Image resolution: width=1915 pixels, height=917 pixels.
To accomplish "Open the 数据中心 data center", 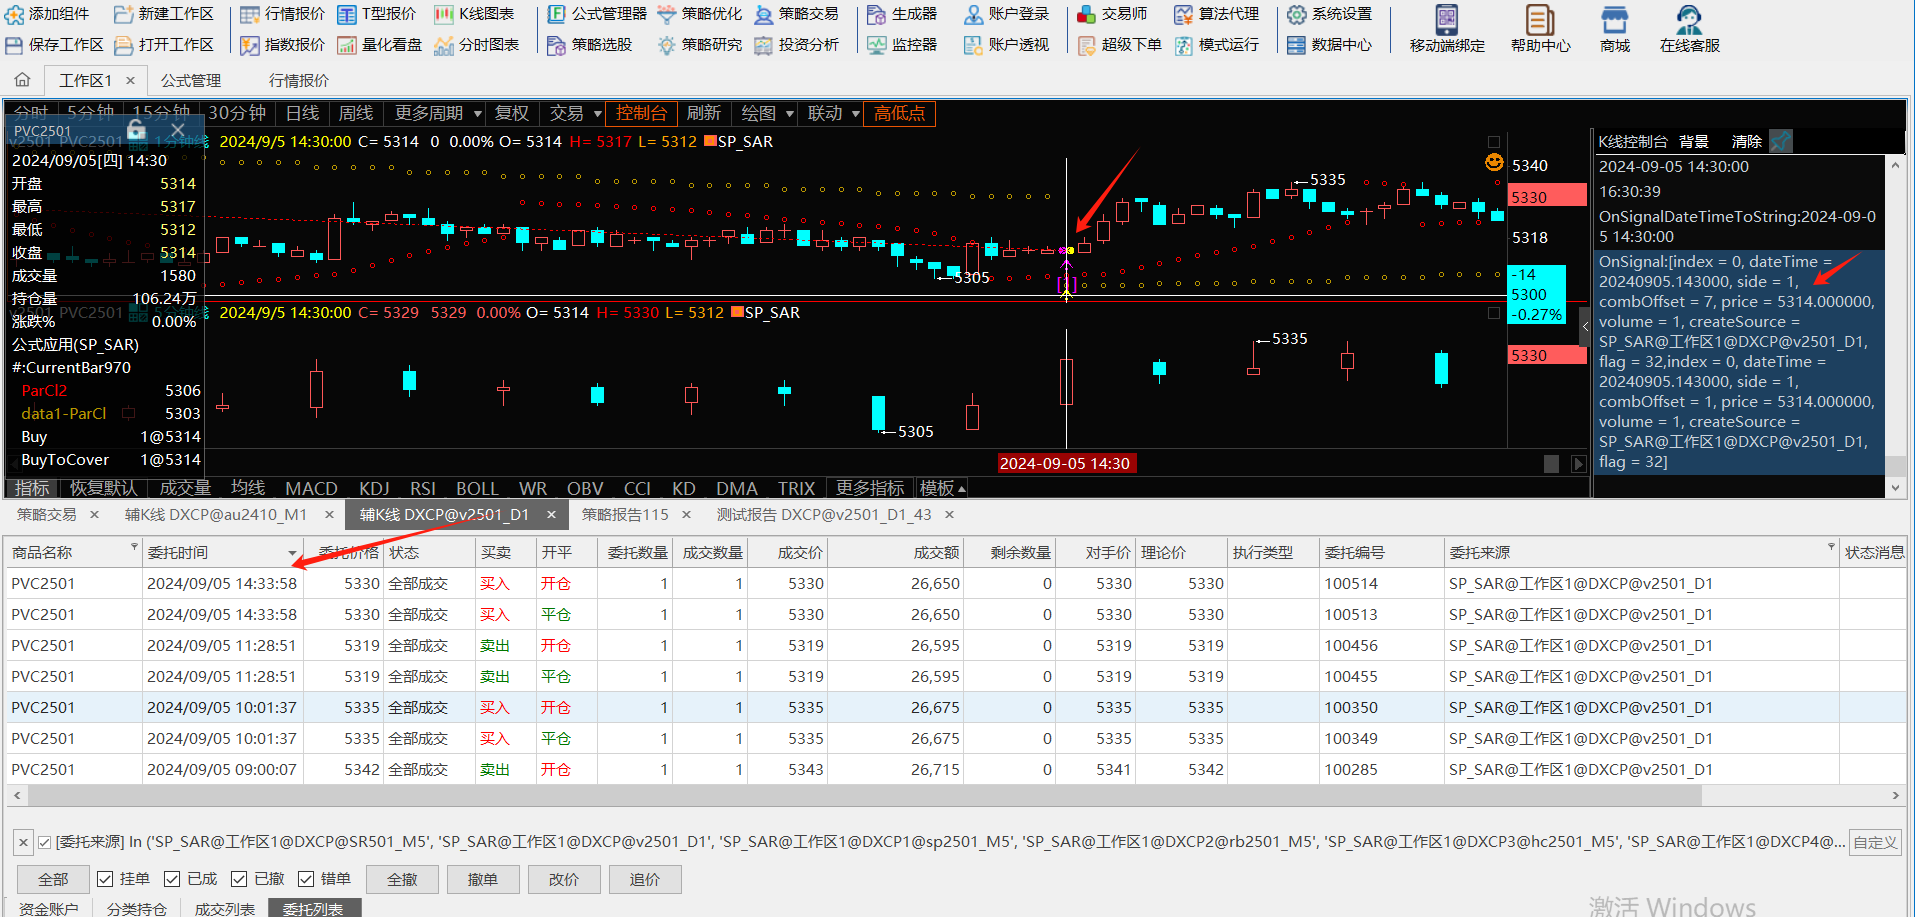I will tap(1329, 45).
